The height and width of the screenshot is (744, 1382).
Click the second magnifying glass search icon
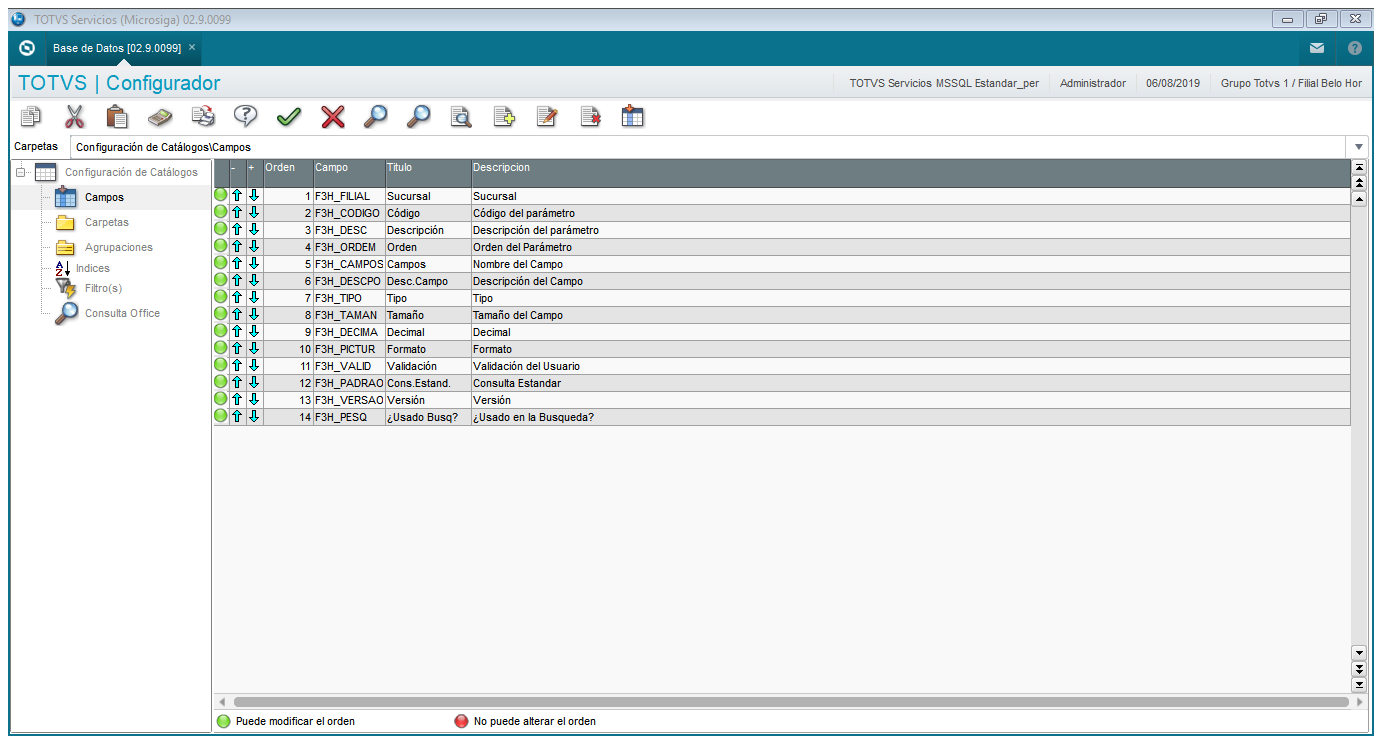coord(418,117)
